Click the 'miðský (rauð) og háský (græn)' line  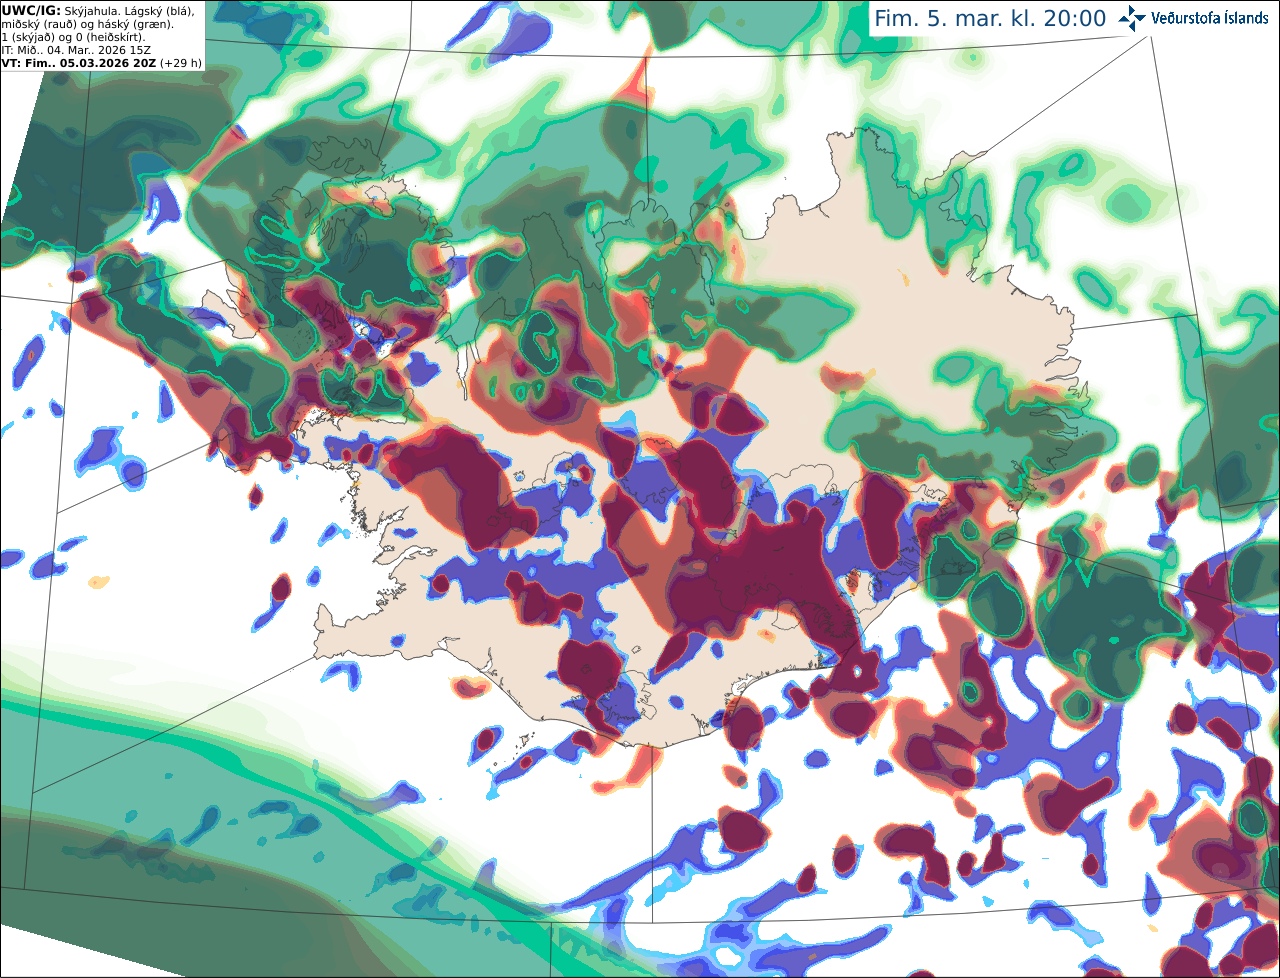click(87, 23)
